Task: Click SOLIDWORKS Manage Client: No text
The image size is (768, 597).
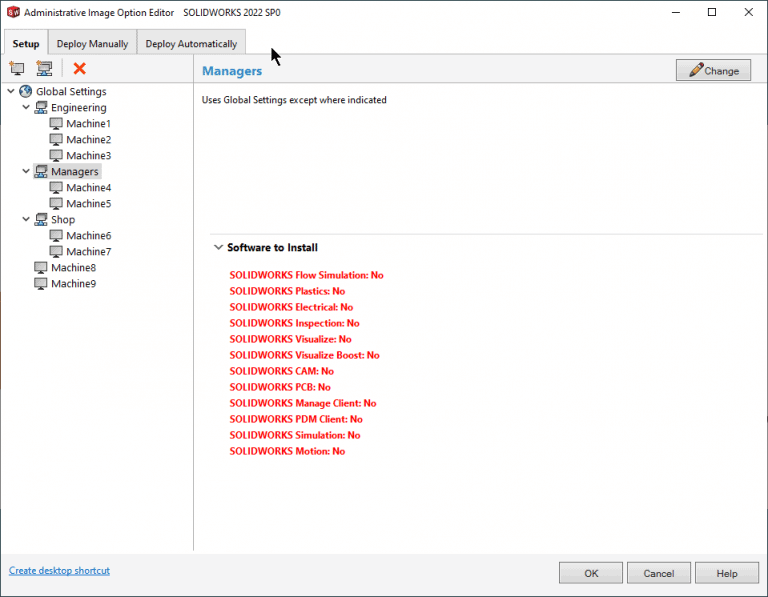Action: tap(303, 404)
